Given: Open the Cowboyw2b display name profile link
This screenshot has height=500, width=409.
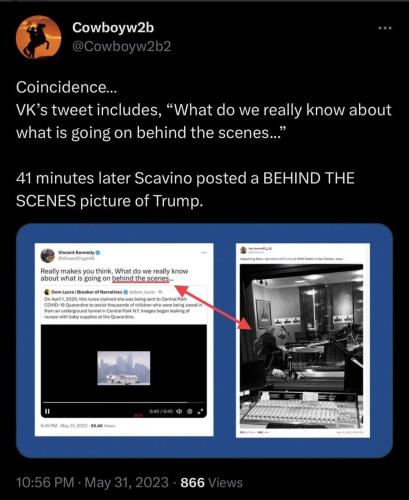Looking at the screenshot, I should pyautogui.click(x=113, y=28).
